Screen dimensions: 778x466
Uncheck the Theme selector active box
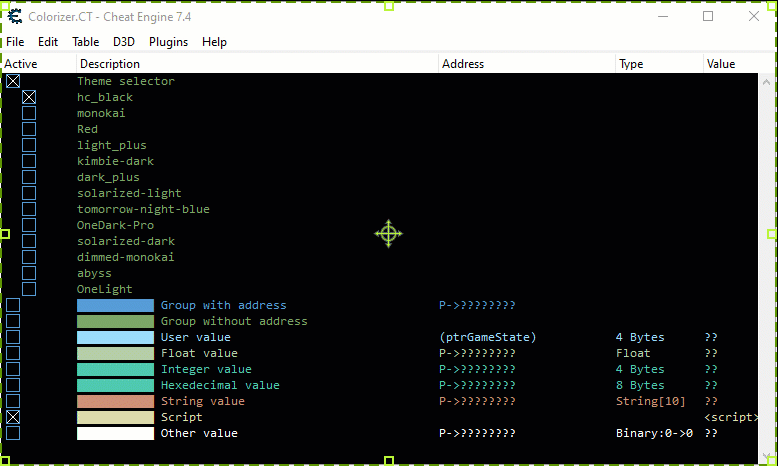tap(13, 81)
